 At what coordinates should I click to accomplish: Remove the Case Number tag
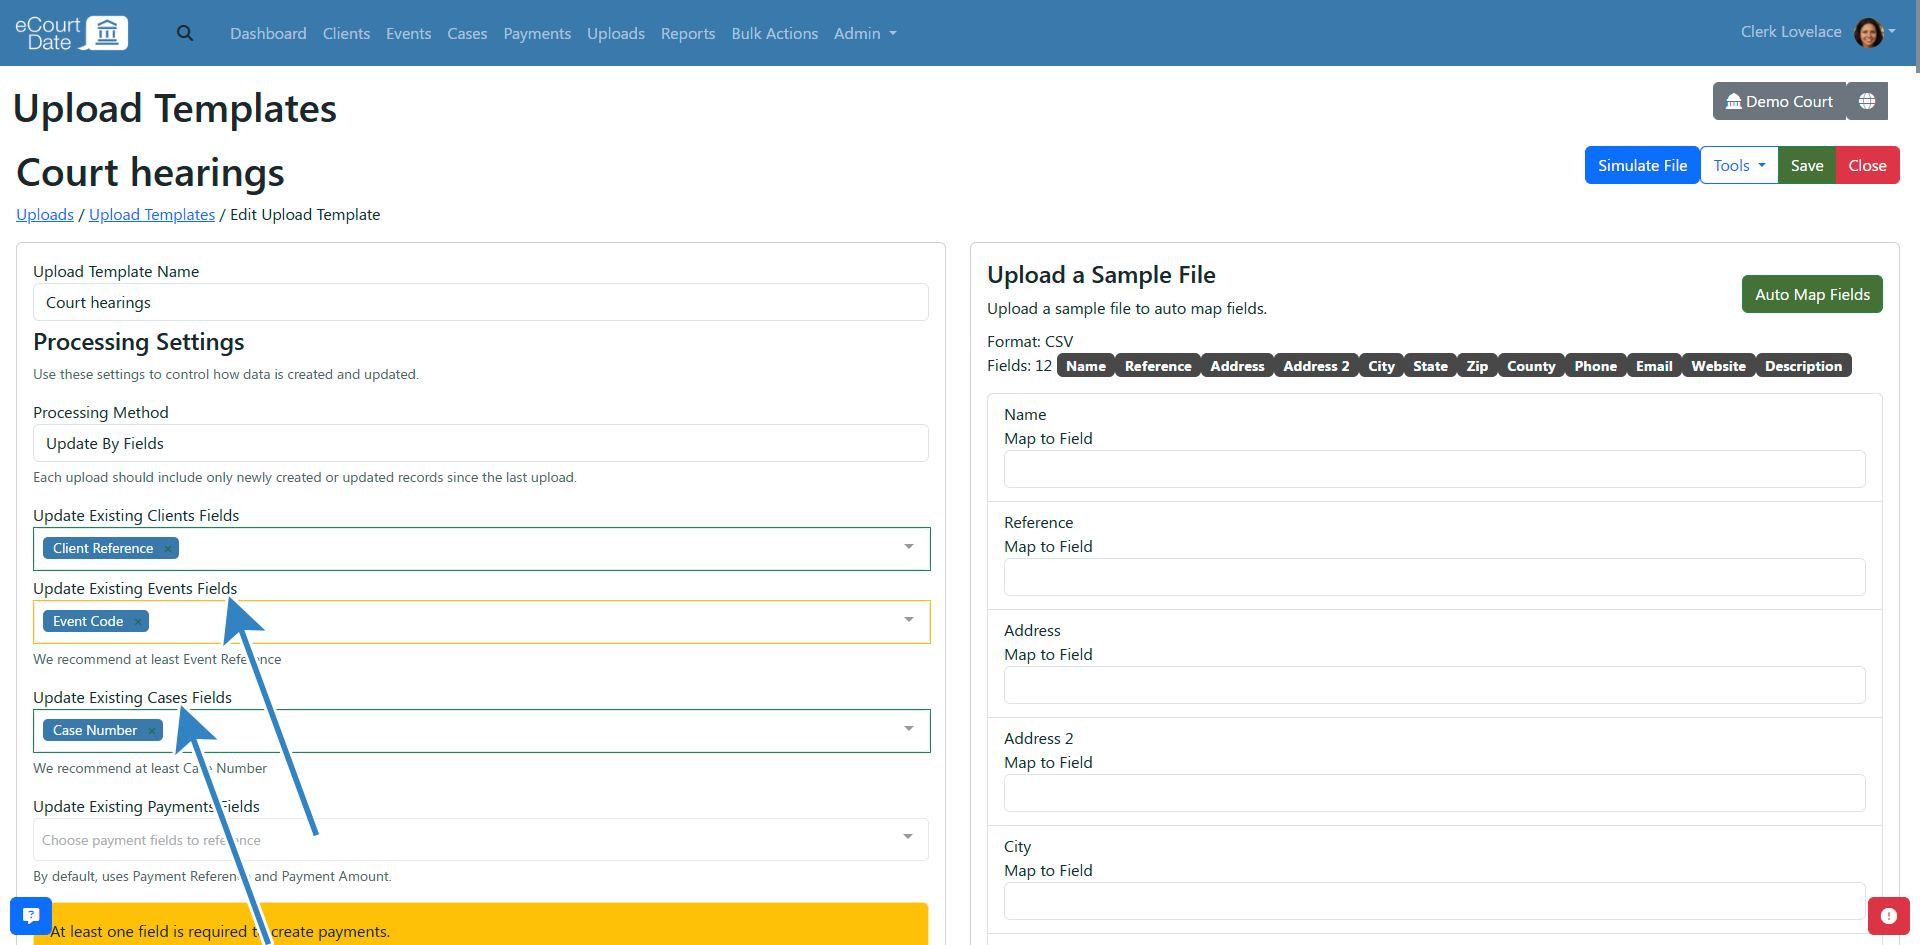152,730
